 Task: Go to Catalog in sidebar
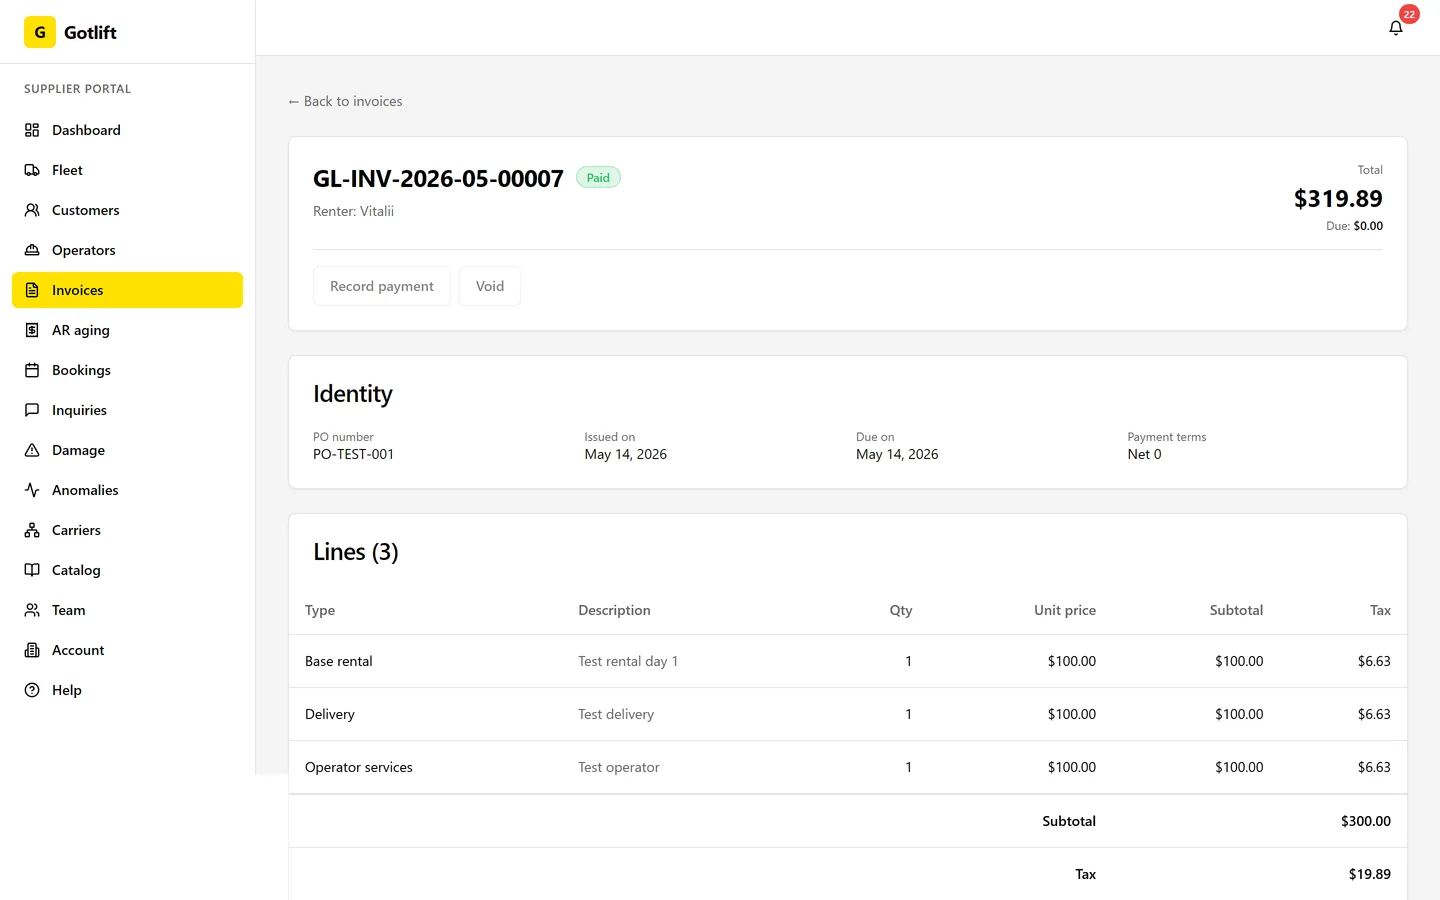127,570
